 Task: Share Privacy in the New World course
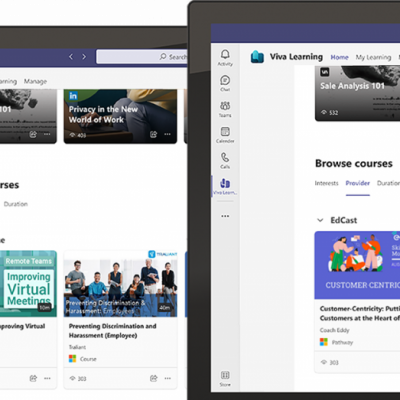(153, 134)
